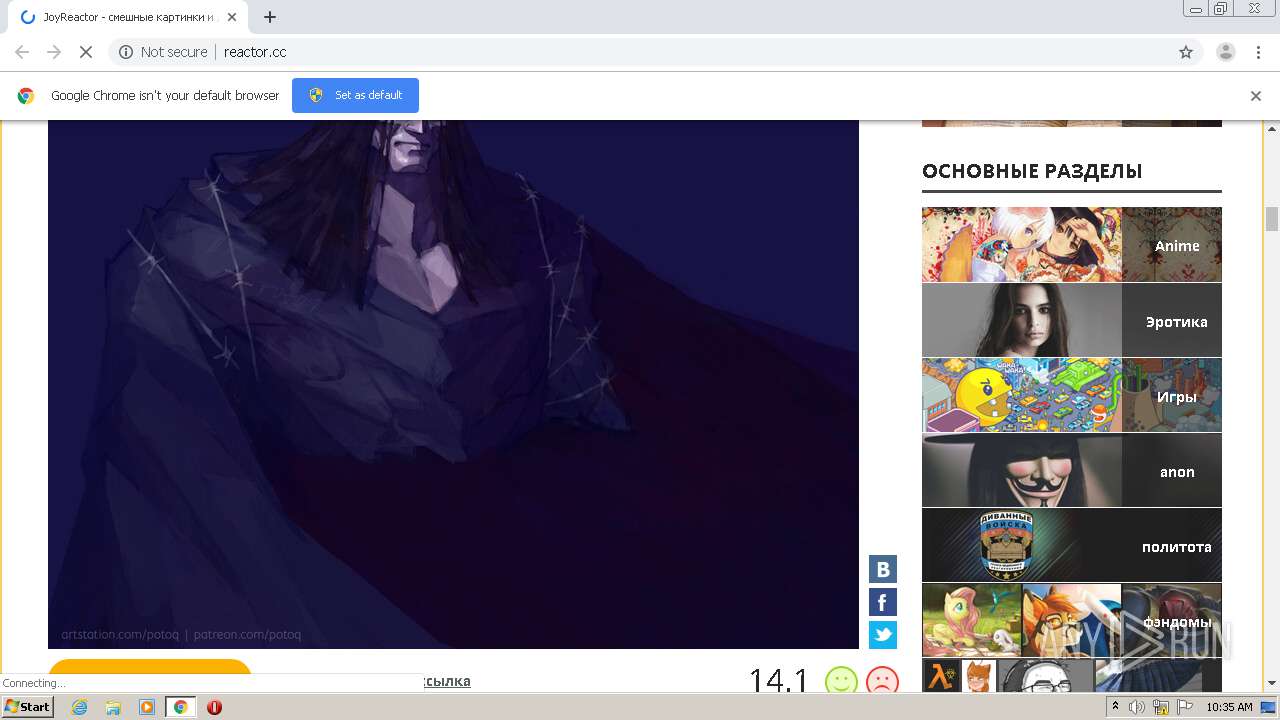The image size is (1280, 720).
Task: Switch to Chrome in the taskbar
Action: click(x=180, y=707)
